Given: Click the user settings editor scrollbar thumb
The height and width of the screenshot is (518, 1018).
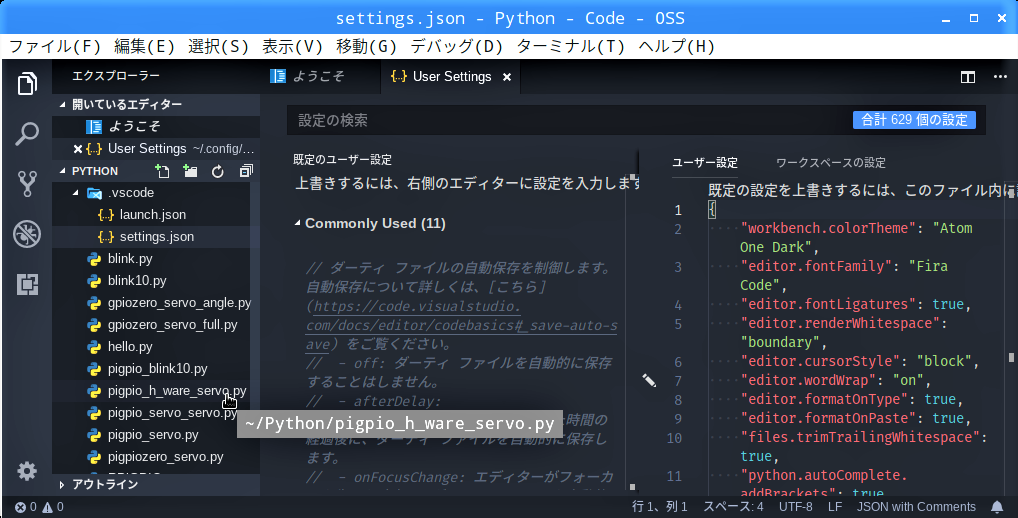Looking at the screenshot, I should tap(1011, 358).
